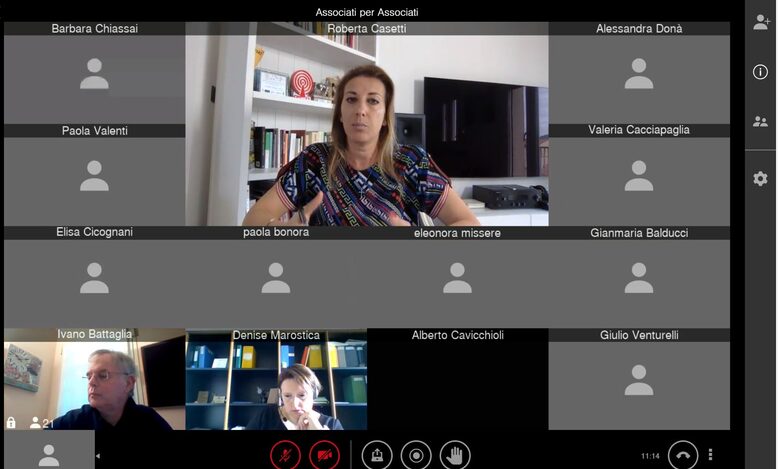Click the self-view avatar thumbnail
The image size is (778, 469).
click(x=49, y=450)
